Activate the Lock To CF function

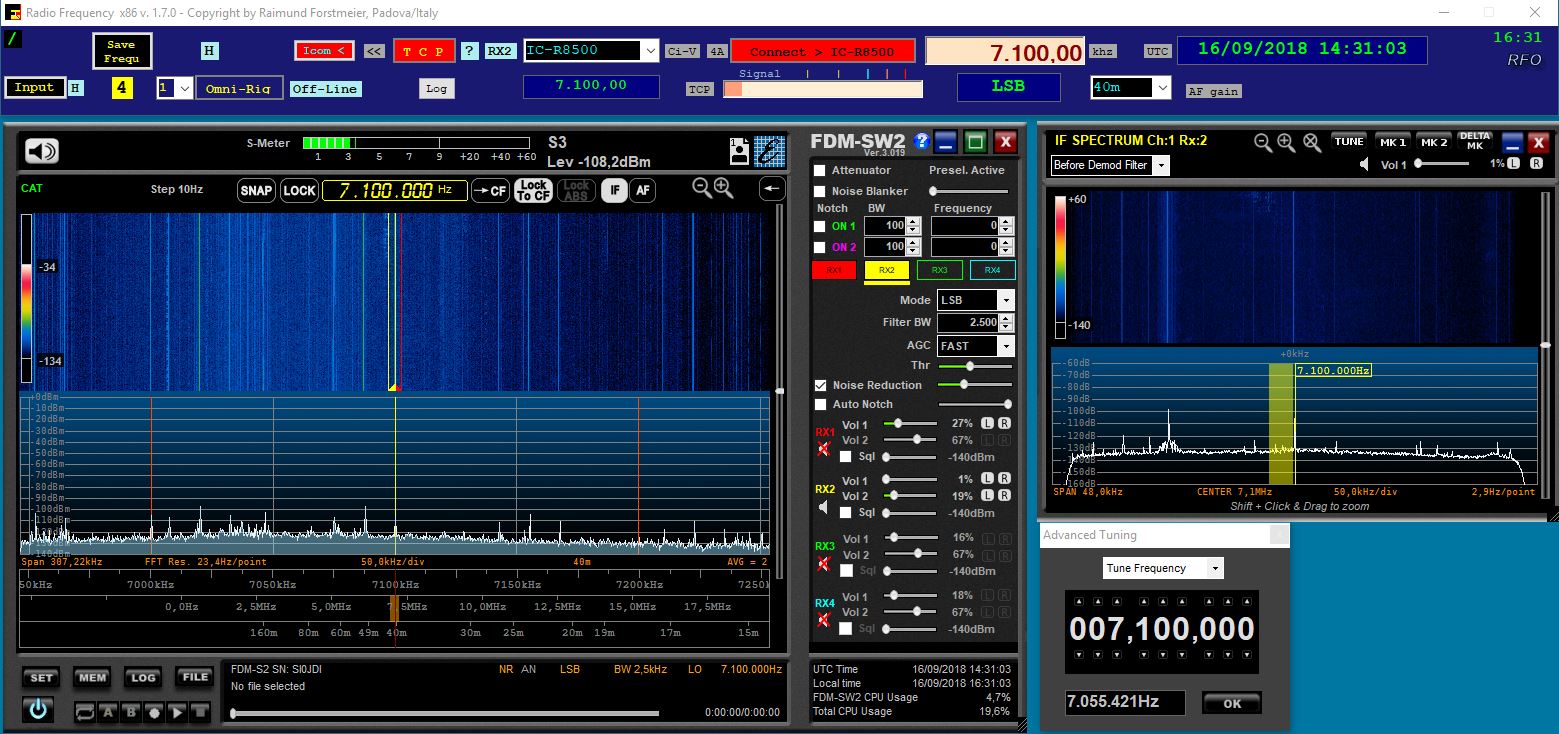534,189
